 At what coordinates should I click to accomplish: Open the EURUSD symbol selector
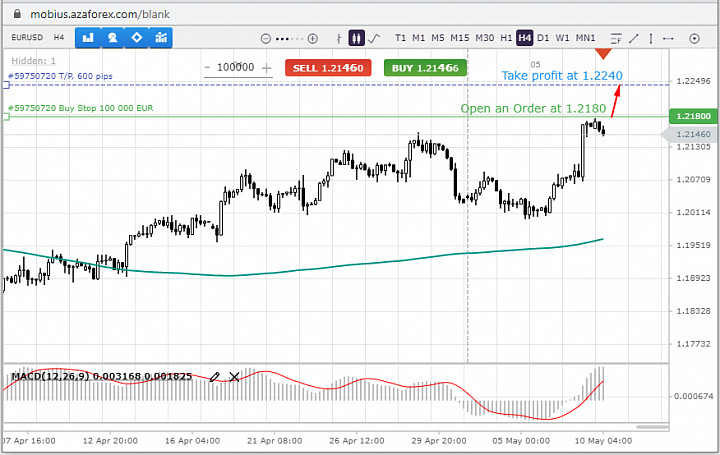(x=27, y=38)
